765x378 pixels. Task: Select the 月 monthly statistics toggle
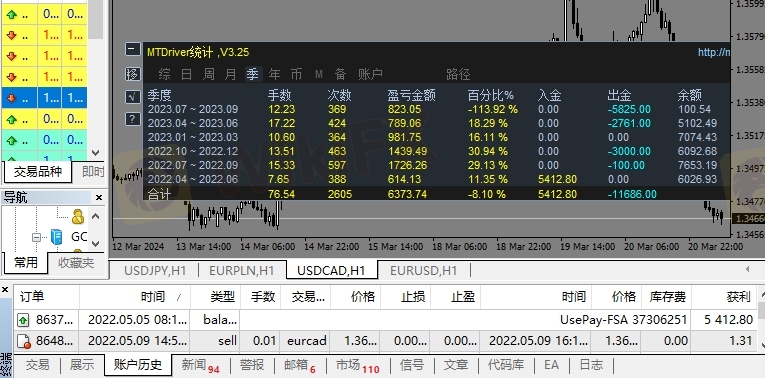(x=230, y=74)
